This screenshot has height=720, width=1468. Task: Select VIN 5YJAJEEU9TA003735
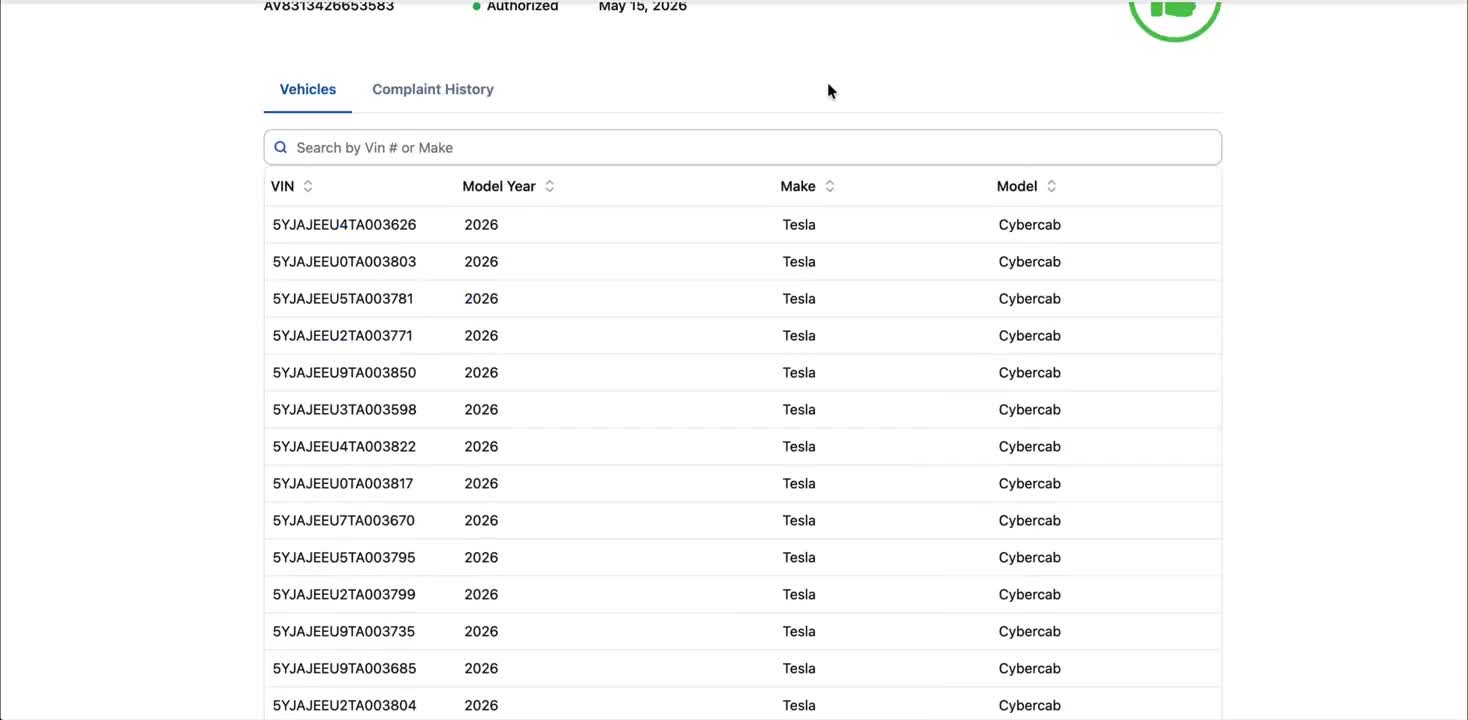343,632
